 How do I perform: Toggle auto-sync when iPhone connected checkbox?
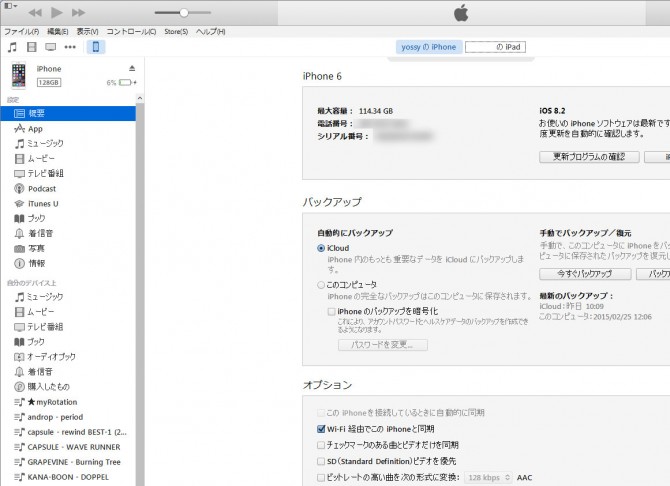pos(321,412)
